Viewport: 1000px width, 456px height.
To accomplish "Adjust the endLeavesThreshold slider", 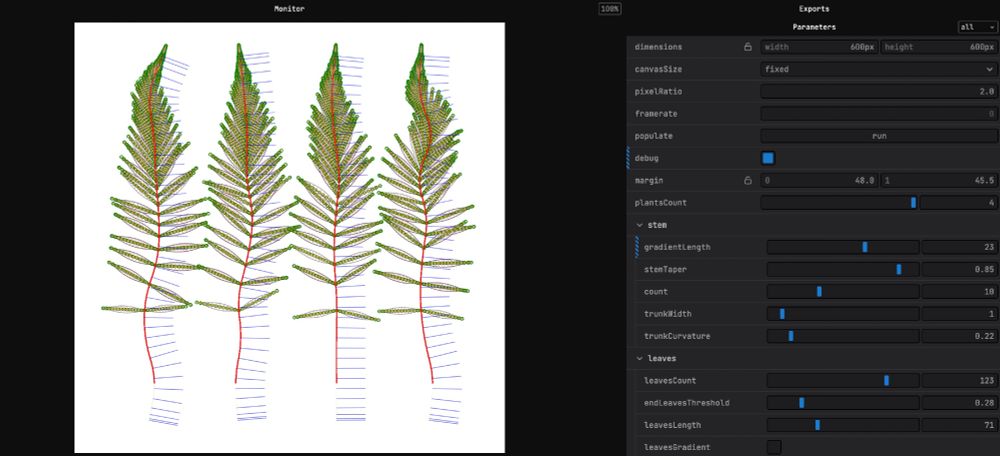I will [x=842, y=403].
